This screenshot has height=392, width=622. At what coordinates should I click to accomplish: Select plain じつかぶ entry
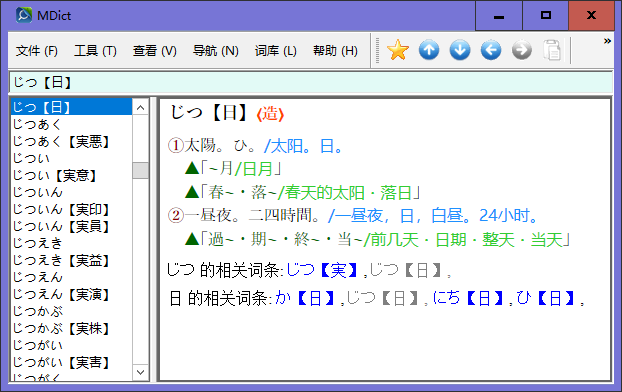click(x=71, y=311)
